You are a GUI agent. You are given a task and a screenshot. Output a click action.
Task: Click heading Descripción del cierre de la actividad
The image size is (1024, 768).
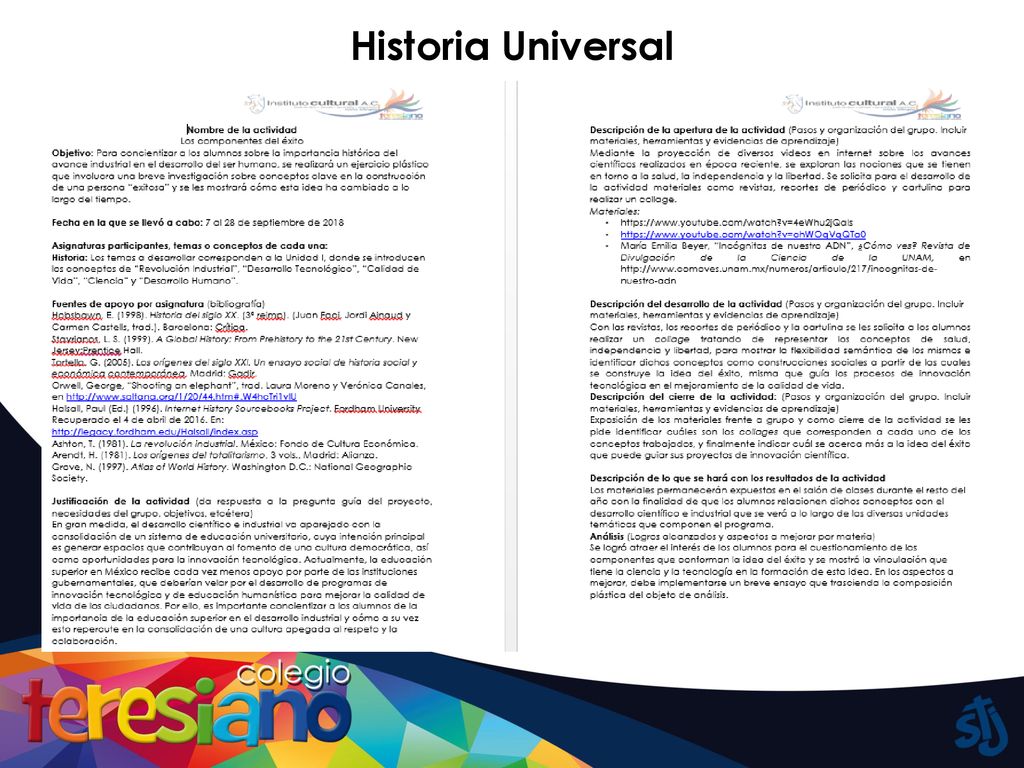683,397
